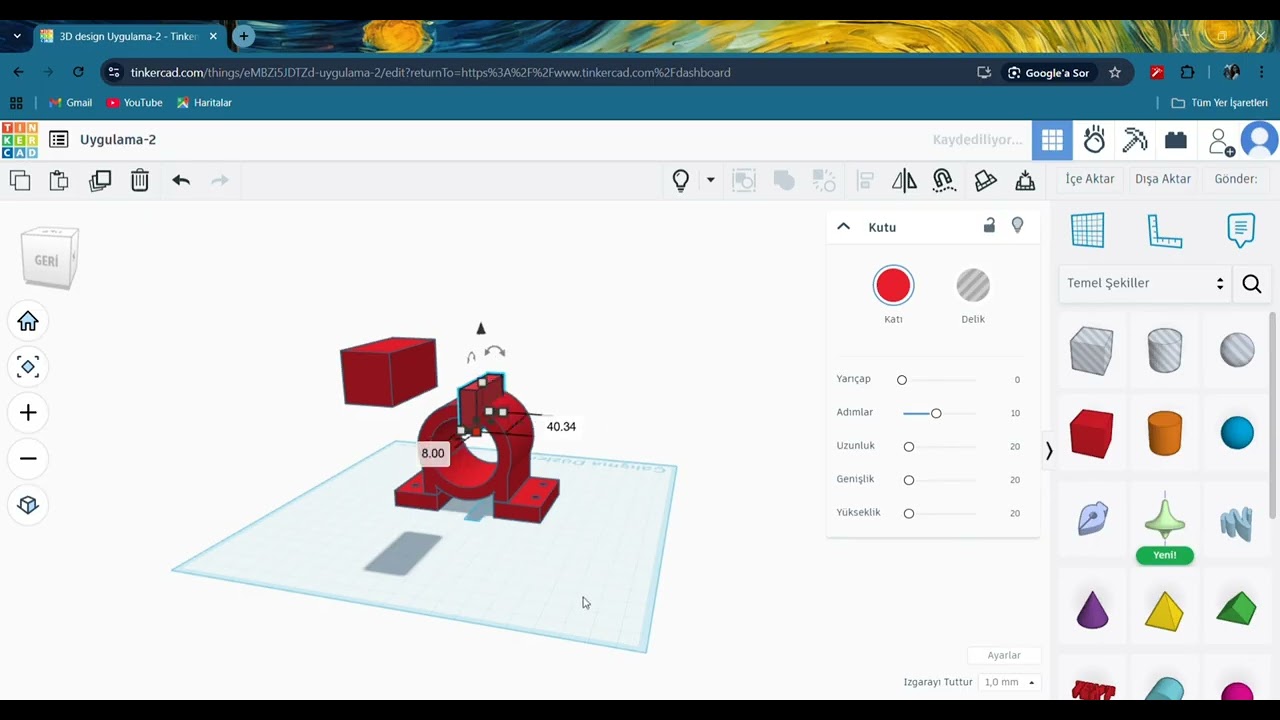Open the Temel Şekiller shapes dropdown
The height and width of the screenshot is (720, 1280).
(1145, 283)
